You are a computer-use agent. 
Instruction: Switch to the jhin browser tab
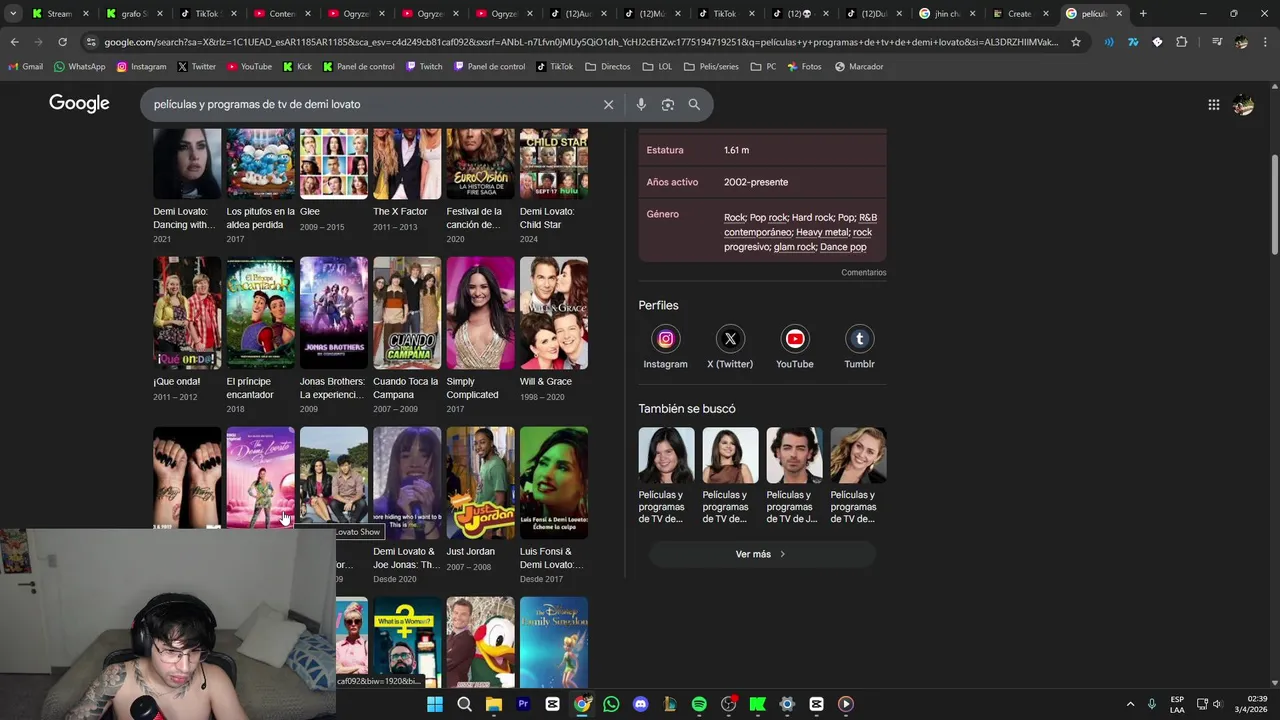click(x=947, y=13)
